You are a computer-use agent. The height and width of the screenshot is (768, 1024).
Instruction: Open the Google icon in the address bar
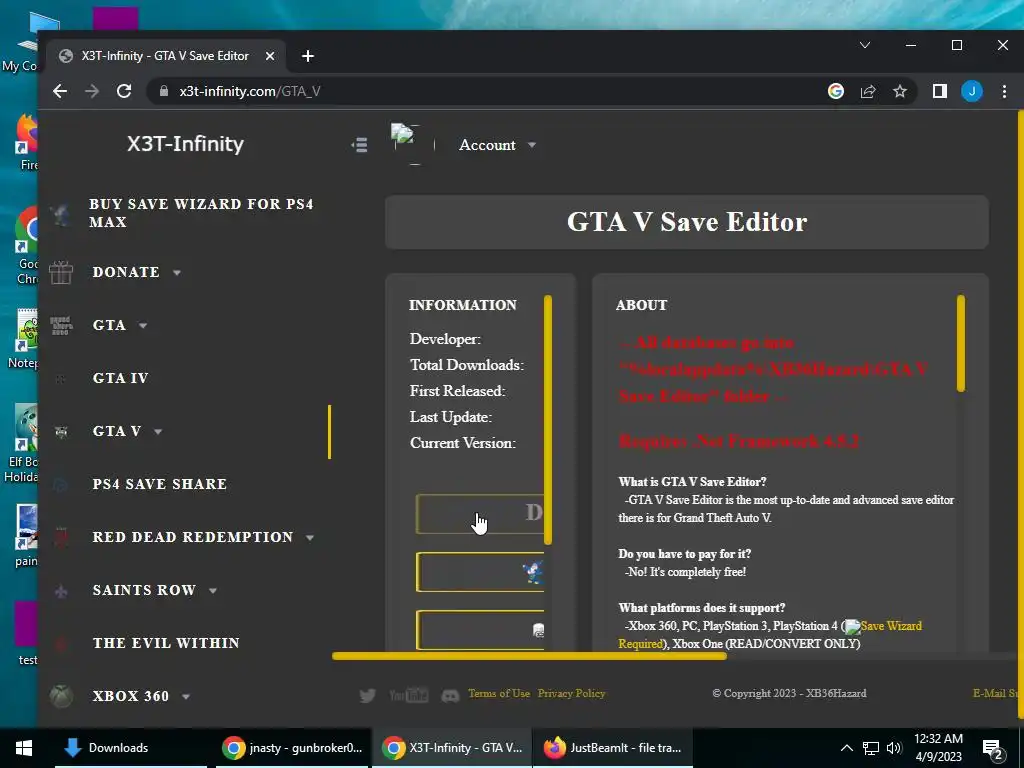tap(836, 91)
